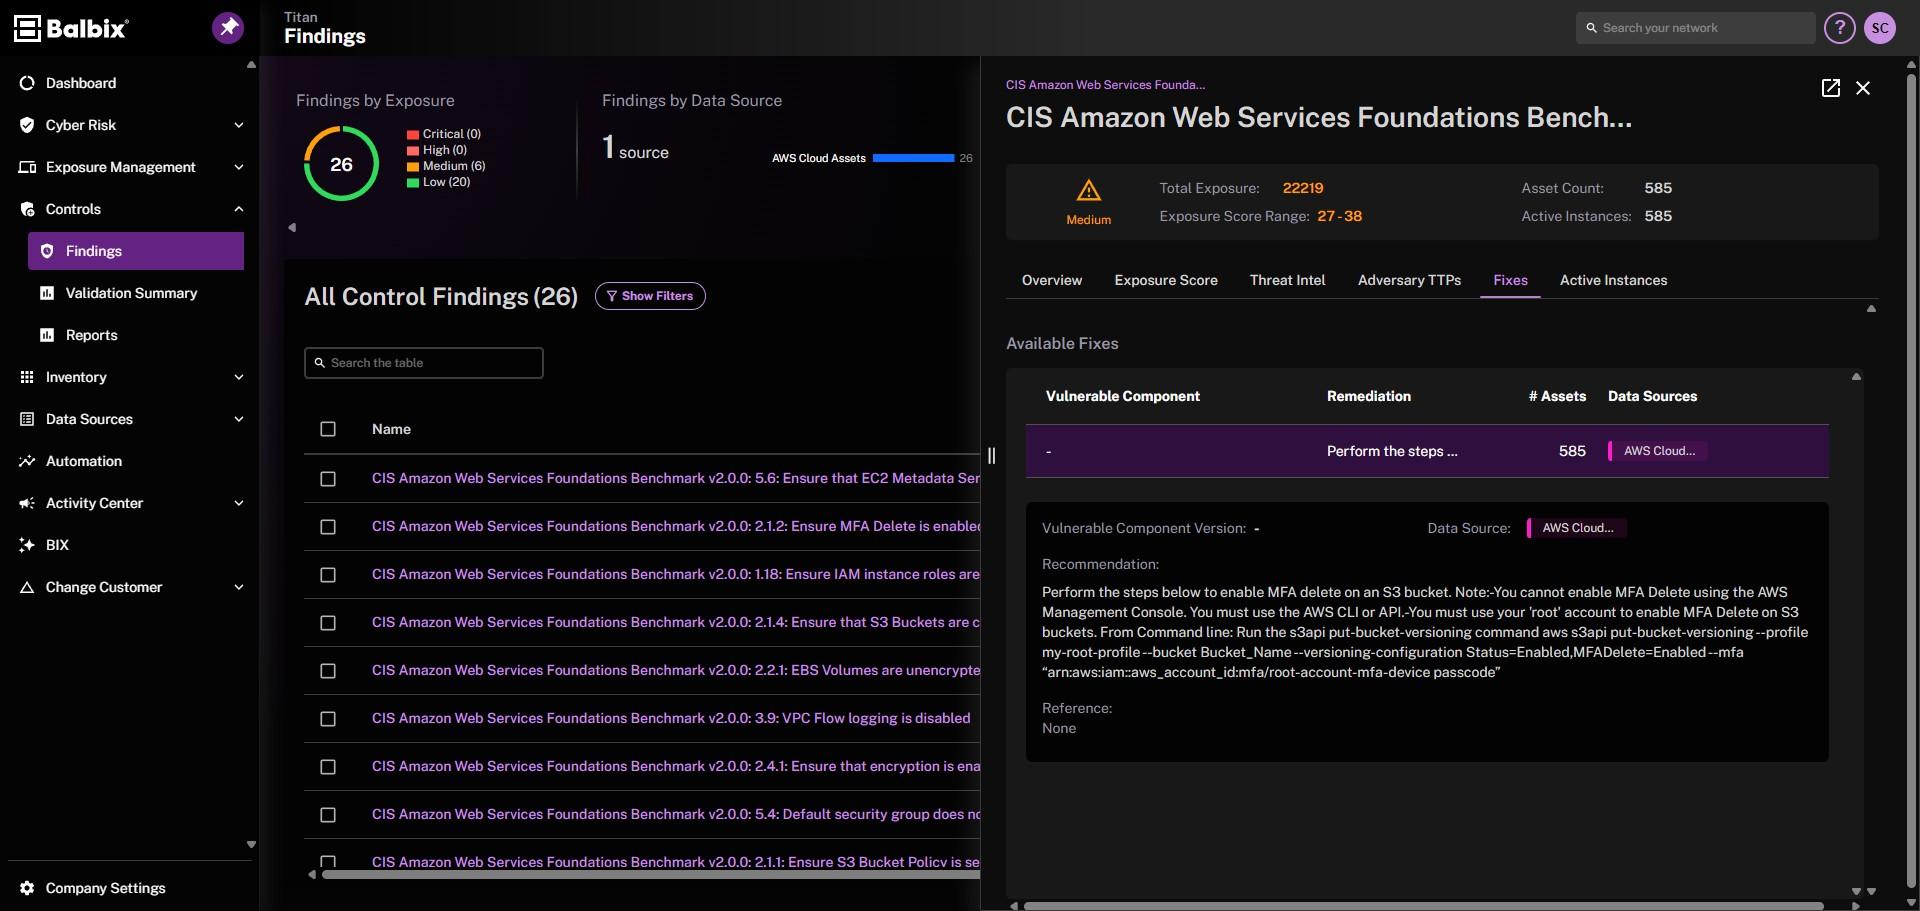Click the Dashboard sidebar icon

(27, 83)
